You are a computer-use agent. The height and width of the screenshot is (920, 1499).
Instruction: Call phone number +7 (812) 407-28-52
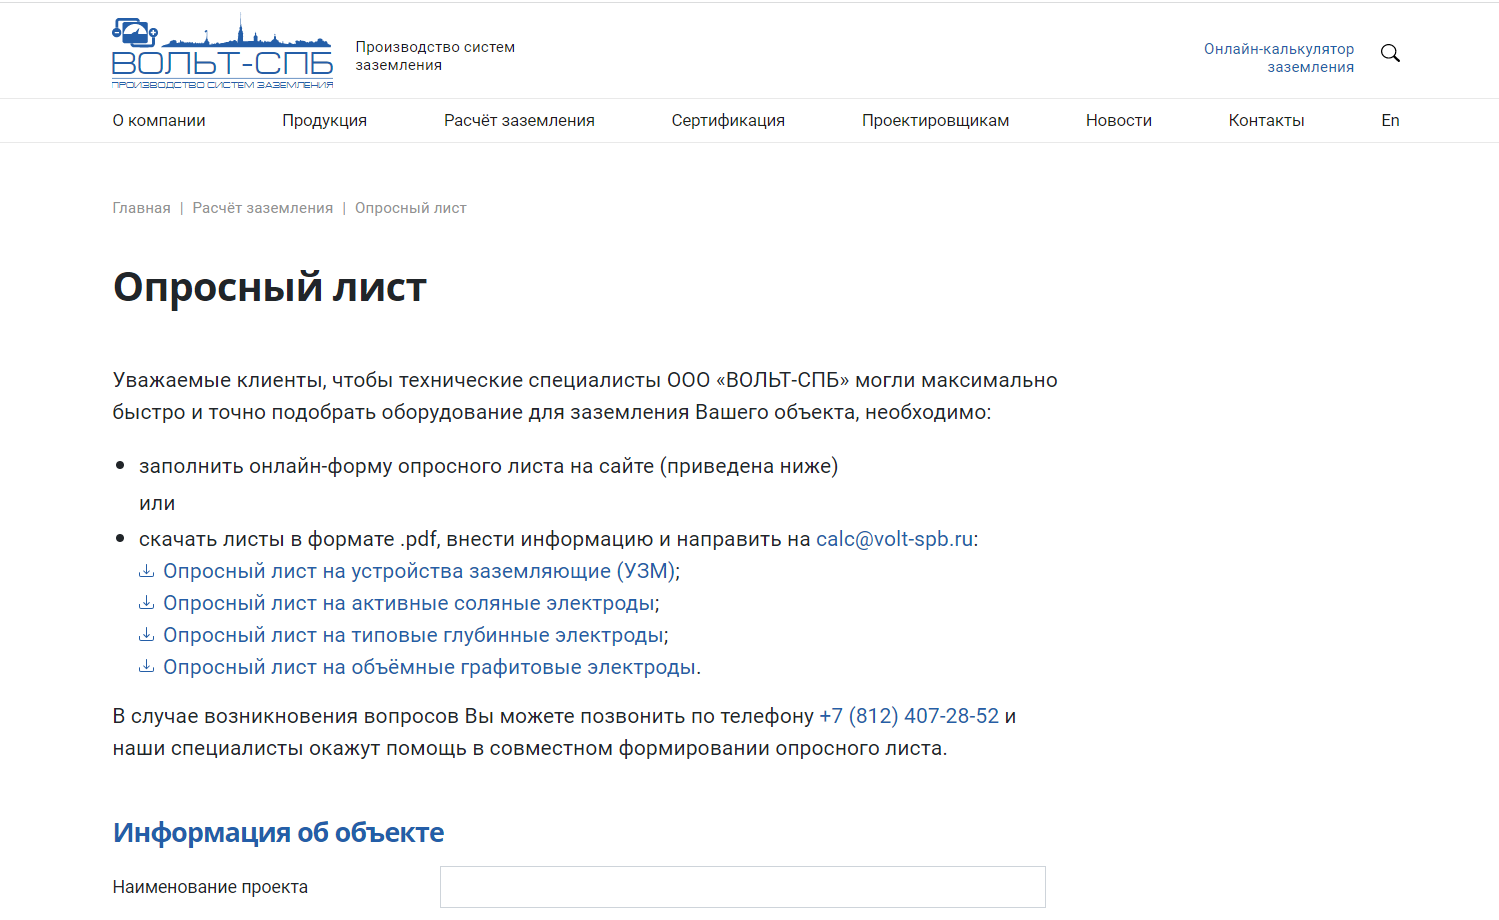coord(909,716)
